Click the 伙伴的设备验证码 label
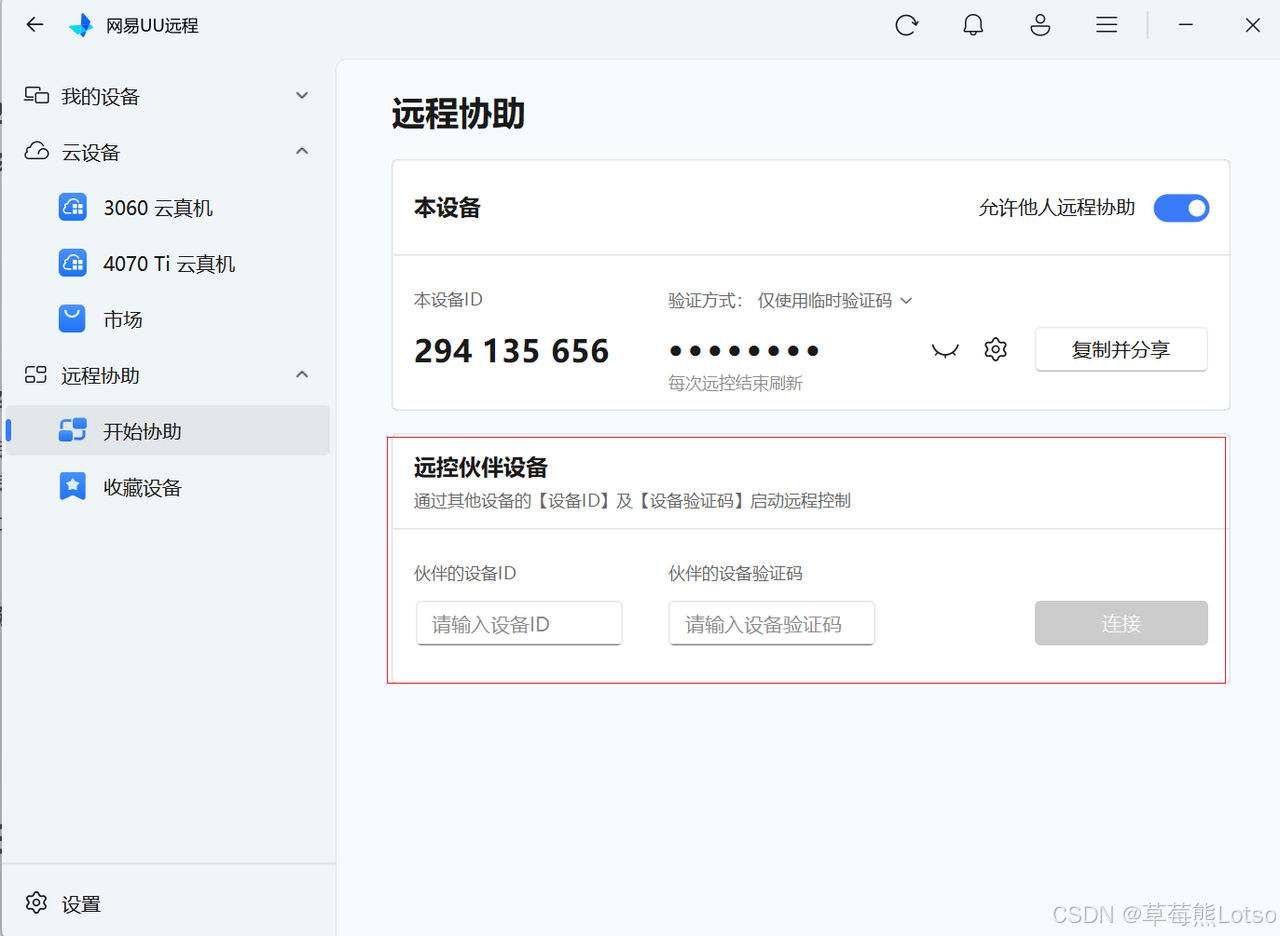 pos(735,573)
